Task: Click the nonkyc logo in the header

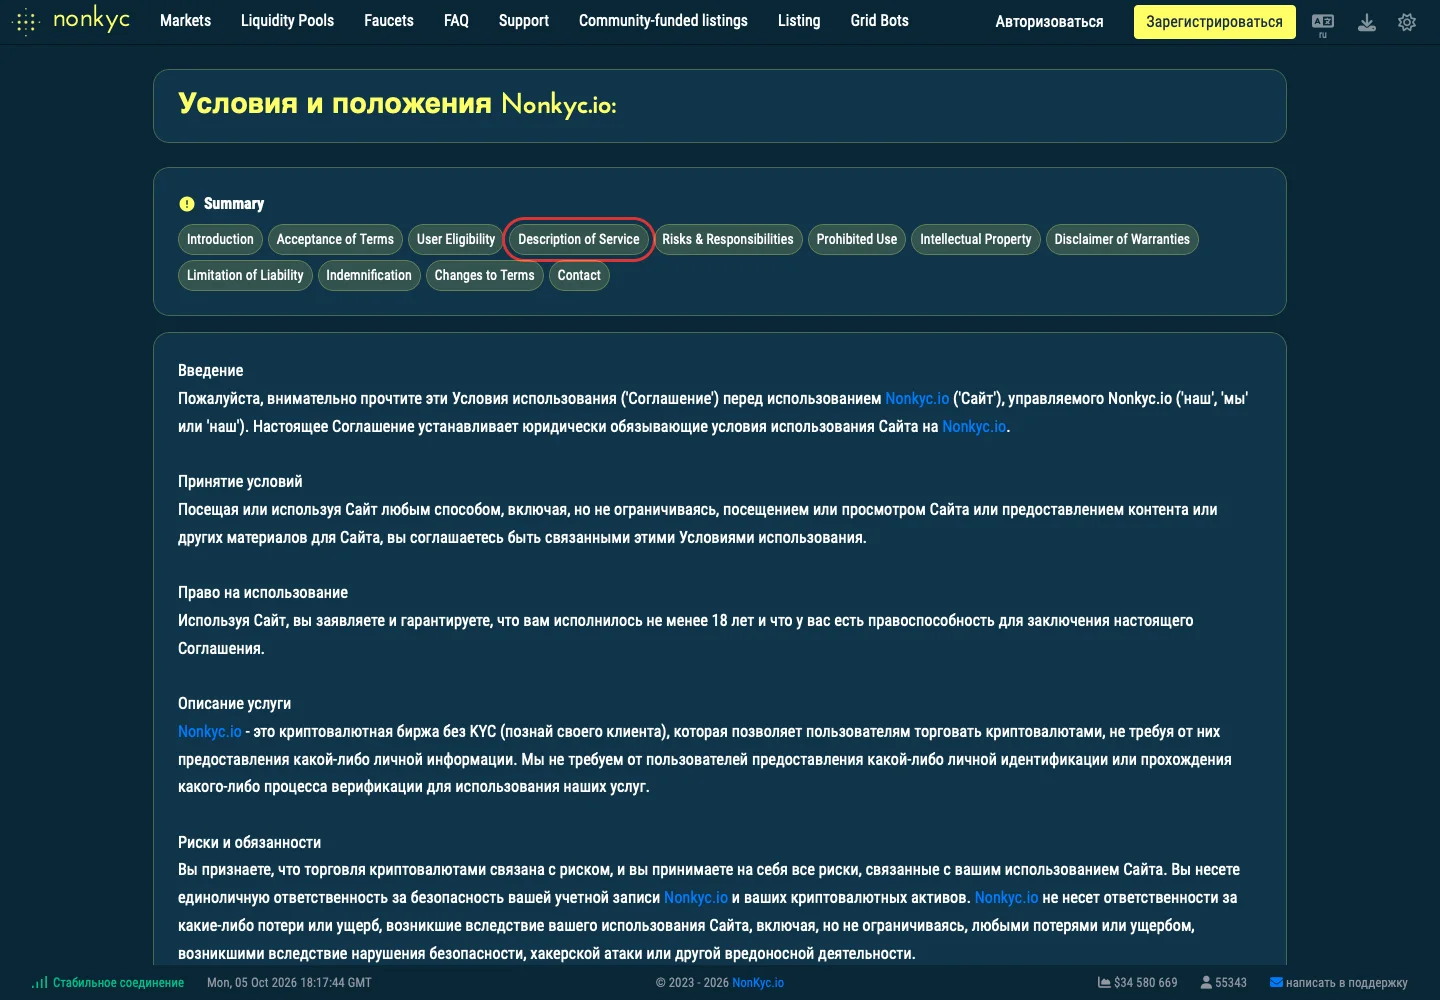Action: (71, 20)
